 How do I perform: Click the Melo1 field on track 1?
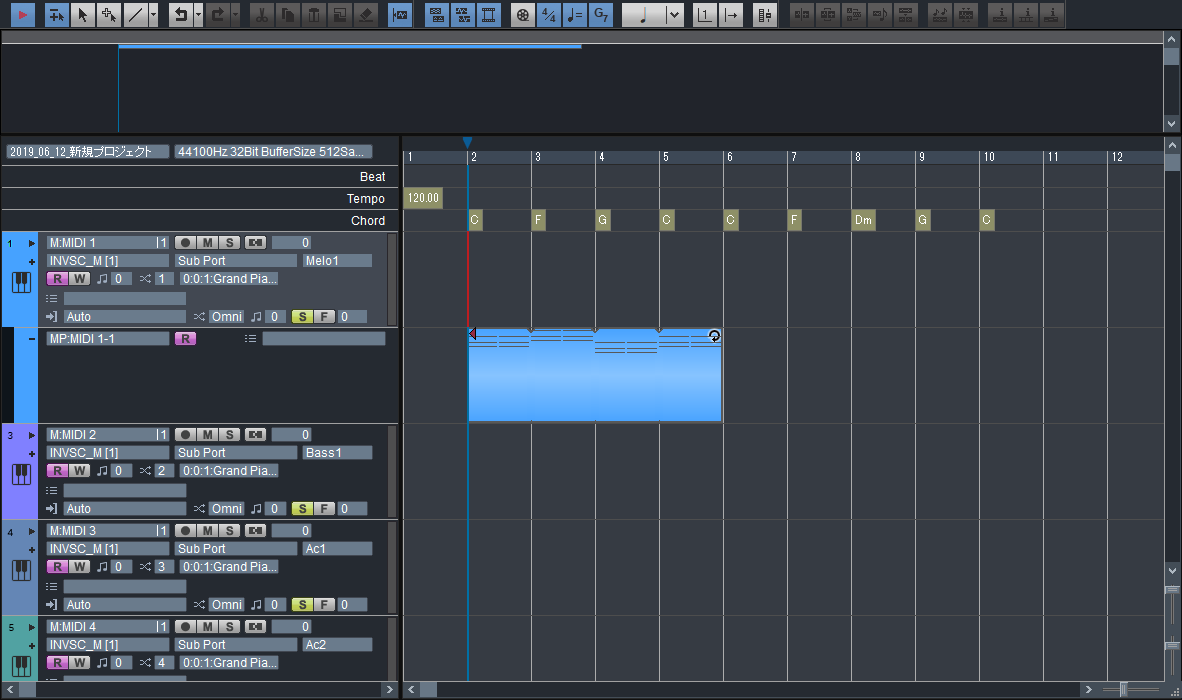pyautogui.click(x=337, y=261)
